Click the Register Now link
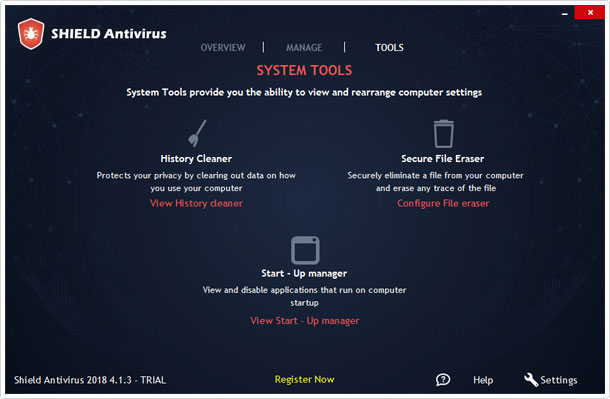This screenshot has width=610, height=399. coord(305,379)
